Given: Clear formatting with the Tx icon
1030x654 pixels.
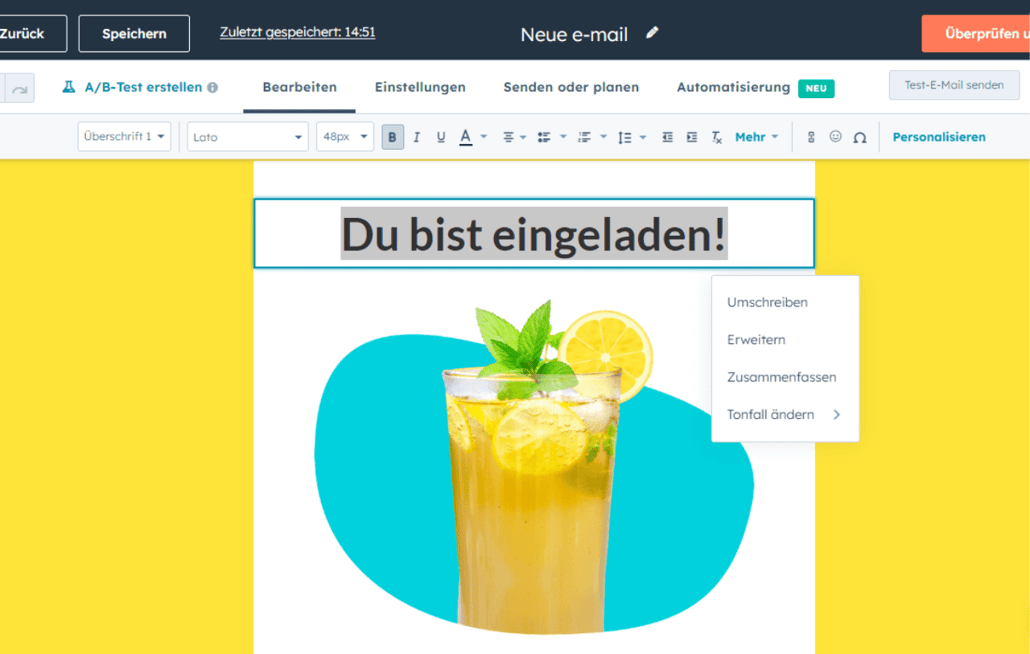Looking at the screenshot, I should [716, 137].
